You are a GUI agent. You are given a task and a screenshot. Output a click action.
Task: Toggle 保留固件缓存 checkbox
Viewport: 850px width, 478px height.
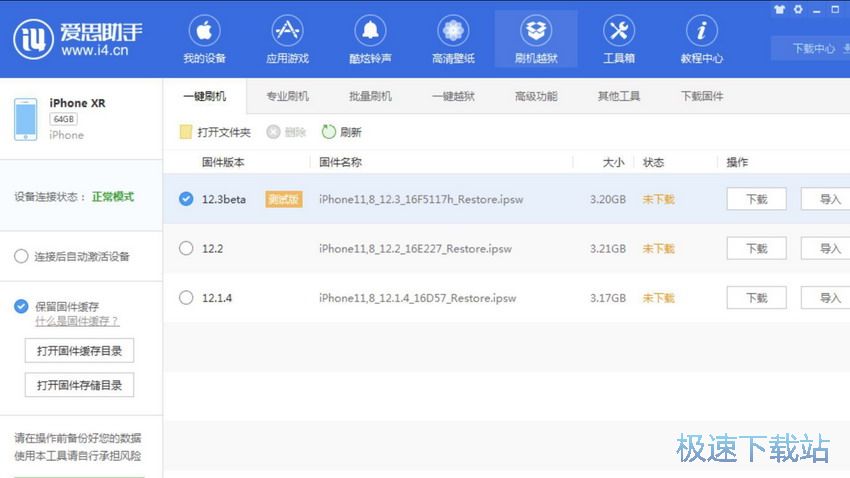(x=21, y=306)
